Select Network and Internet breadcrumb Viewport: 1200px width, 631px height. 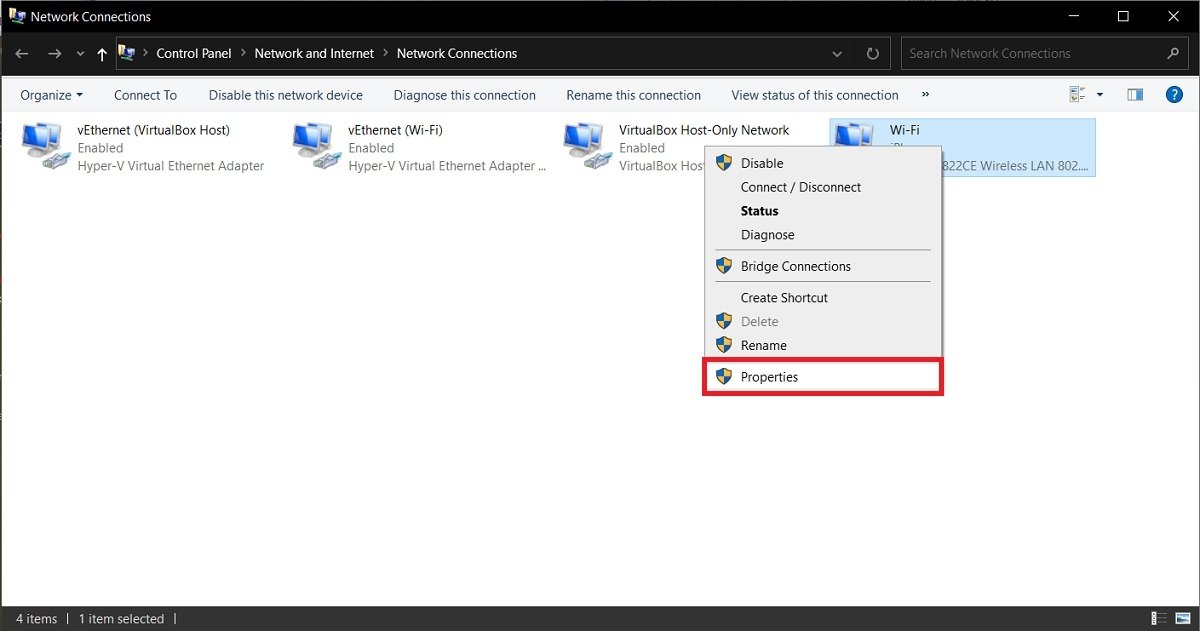pyautogui.click(x=314, y=54)
